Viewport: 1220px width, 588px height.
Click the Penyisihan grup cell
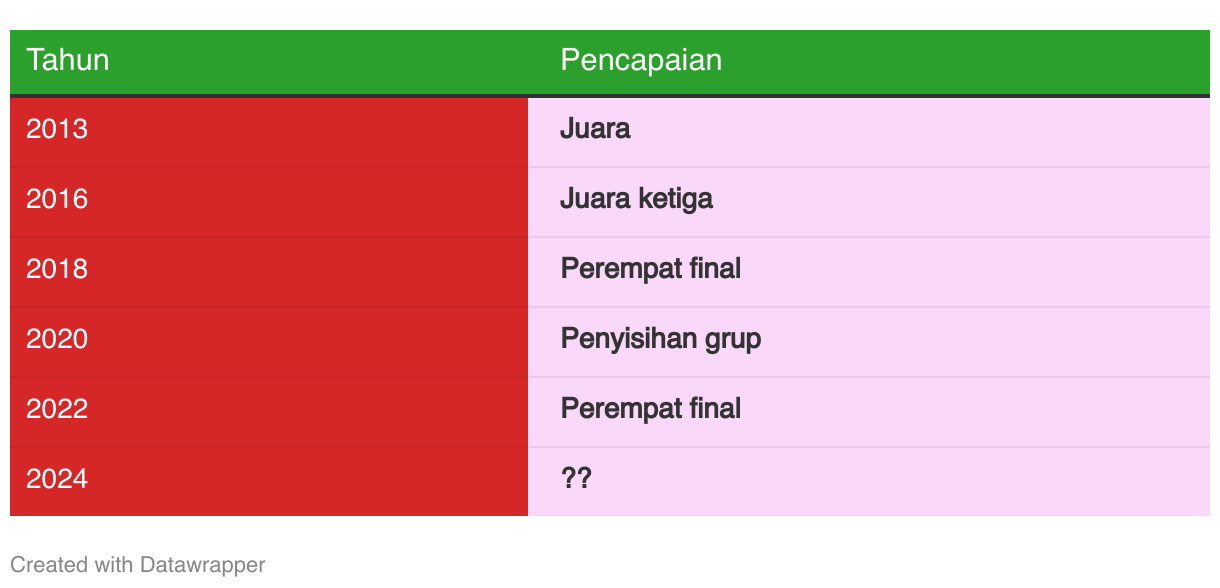869,342
